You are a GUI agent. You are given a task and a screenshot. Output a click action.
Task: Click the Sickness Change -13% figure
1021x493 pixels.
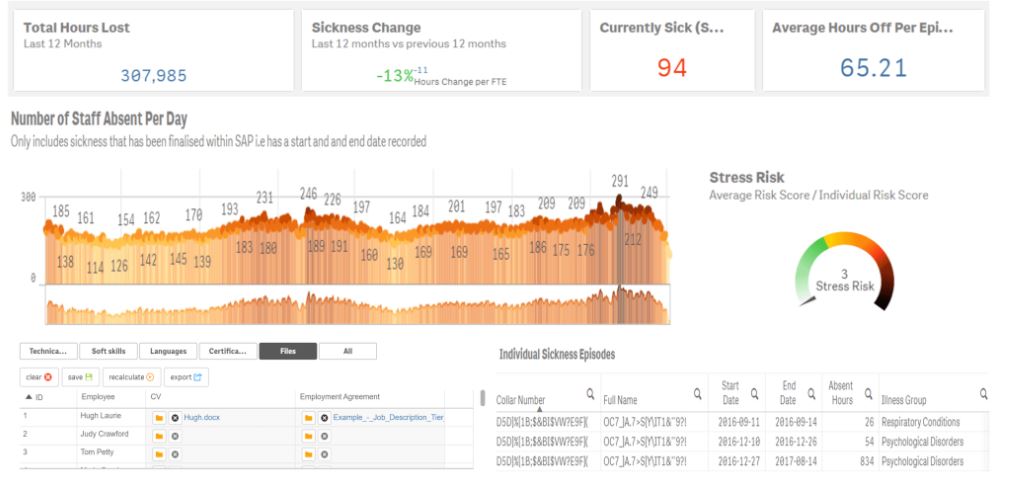tap(395, 76)
